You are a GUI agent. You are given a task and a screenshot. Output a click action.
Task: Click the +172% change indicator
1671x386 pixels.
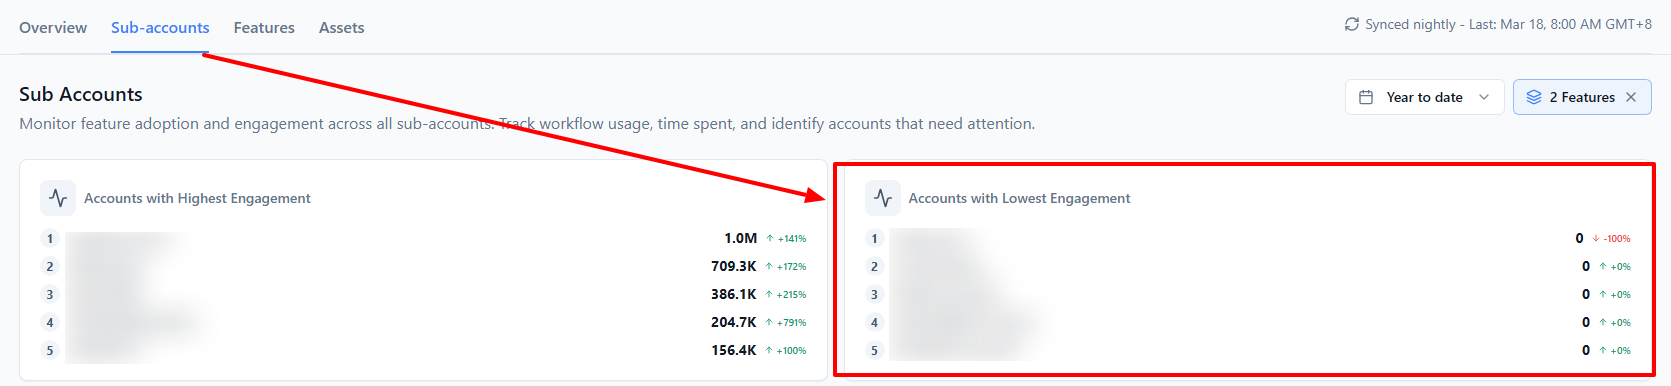point(786,267)
